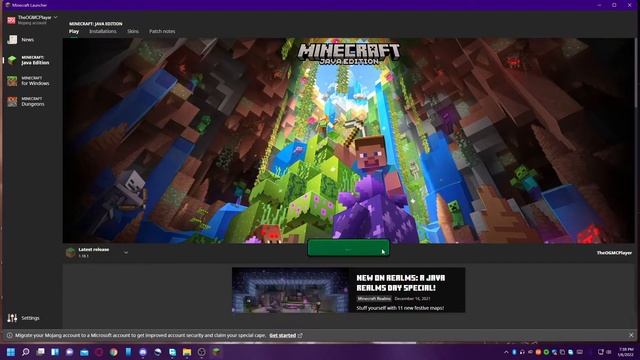Click the headphones tray icon
The height and width of the screenshot is (360, 640).
pyautogui.click(x=522, y=352)
